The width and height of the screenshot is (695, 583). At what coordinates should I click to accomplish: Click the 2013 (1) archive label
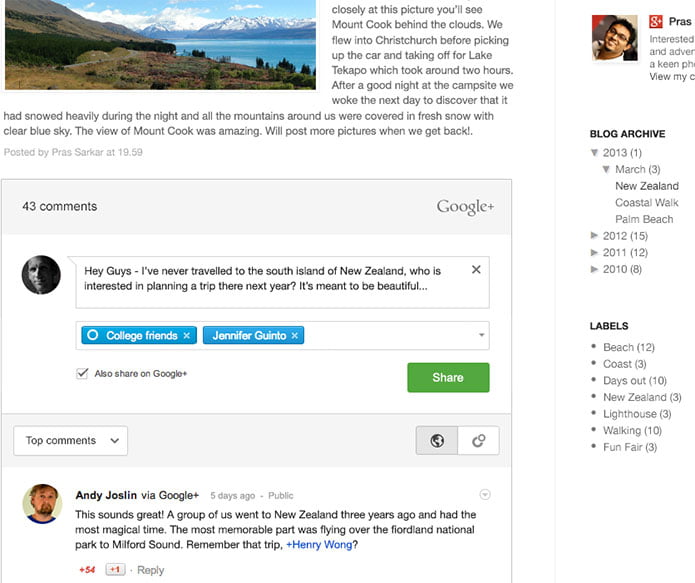pyautogui.click(x=622, y=153)
